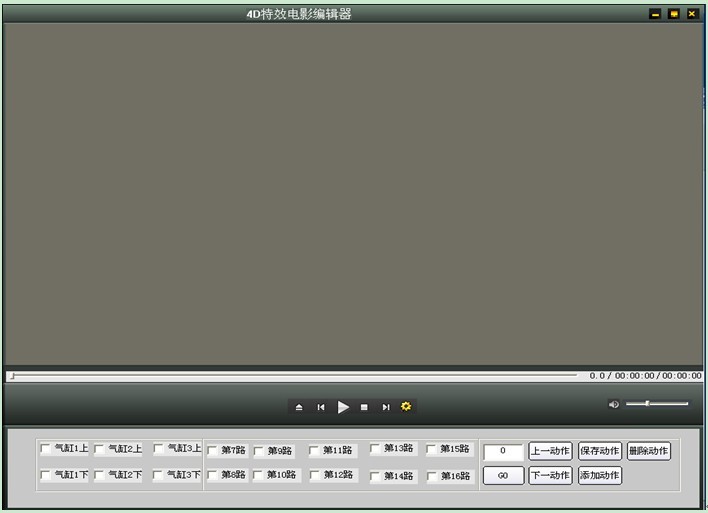Click the 上一动作 button
708x513 pixels.
click(x=550, y=451)
